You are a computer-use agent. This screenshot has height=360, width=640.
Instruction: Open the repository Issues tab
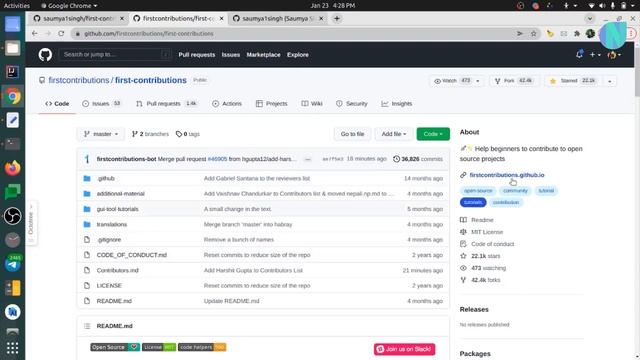pos(102,104)
